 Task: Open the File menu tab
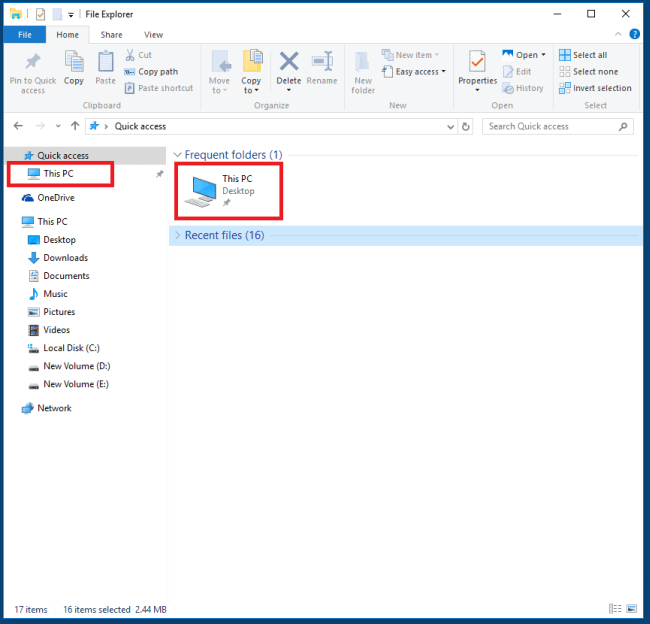coord(25,35)
